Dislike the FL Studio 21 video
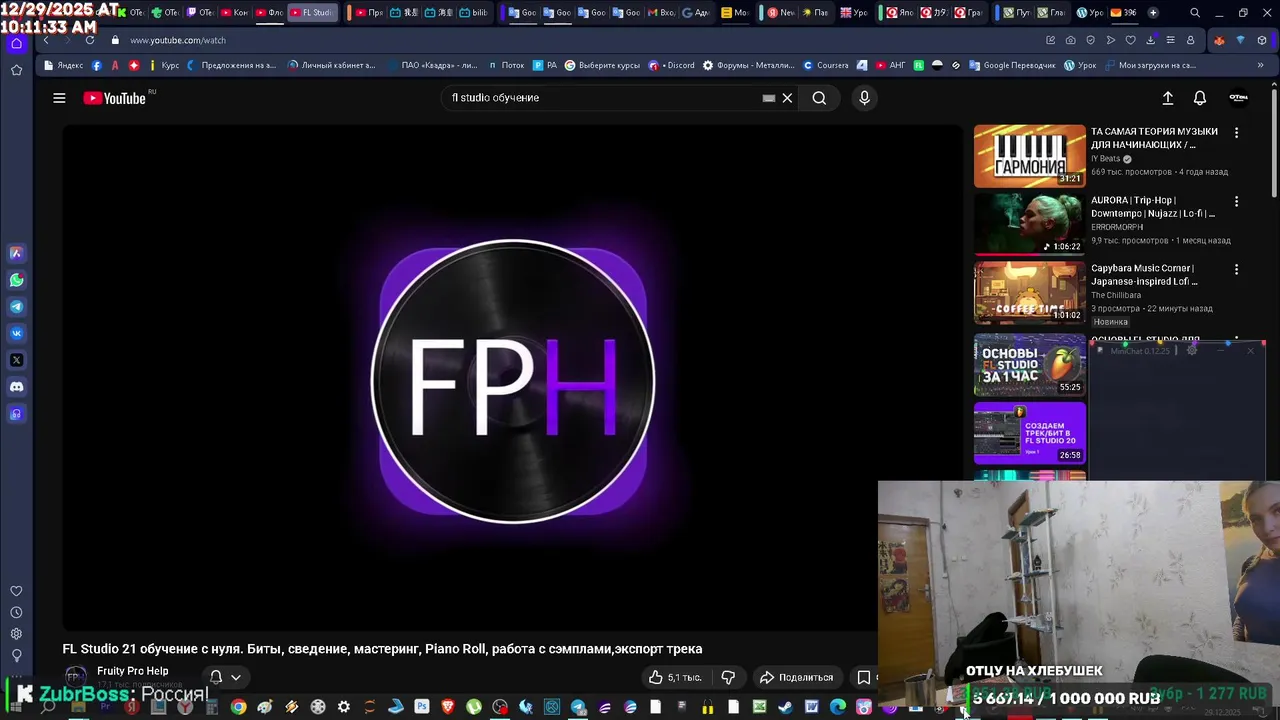This screenshot has height=720, width=1280. tap(728, 677)
